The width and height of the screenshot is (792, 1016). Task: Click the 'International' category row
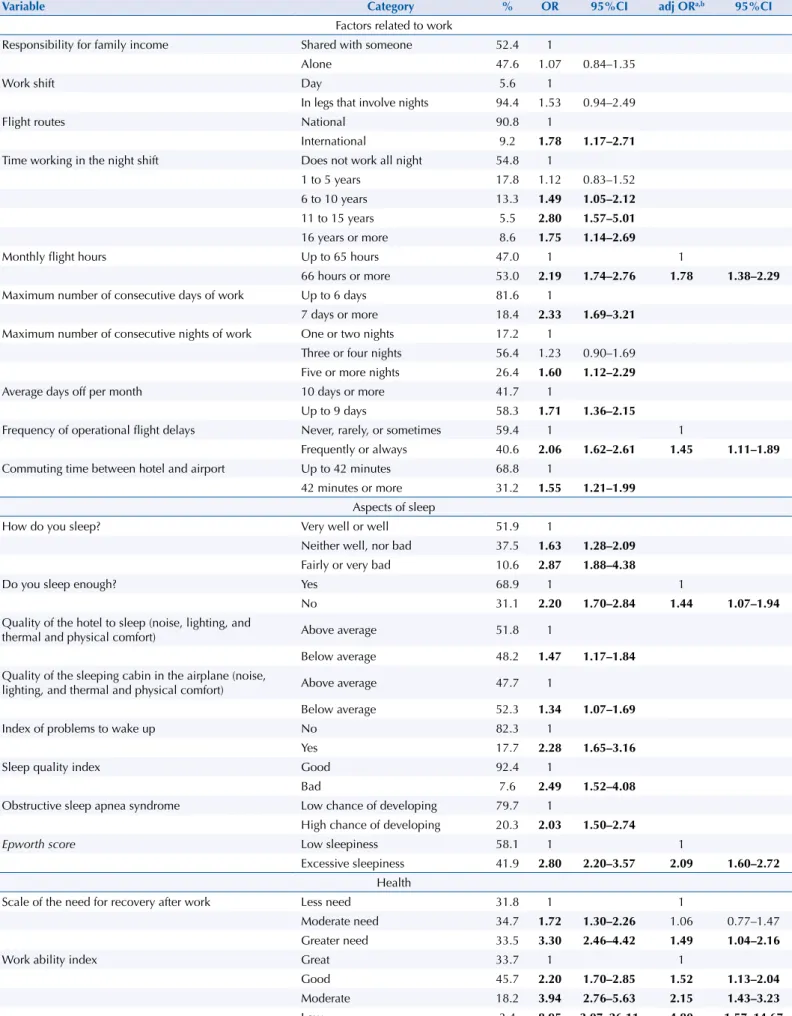click(333, 141)
